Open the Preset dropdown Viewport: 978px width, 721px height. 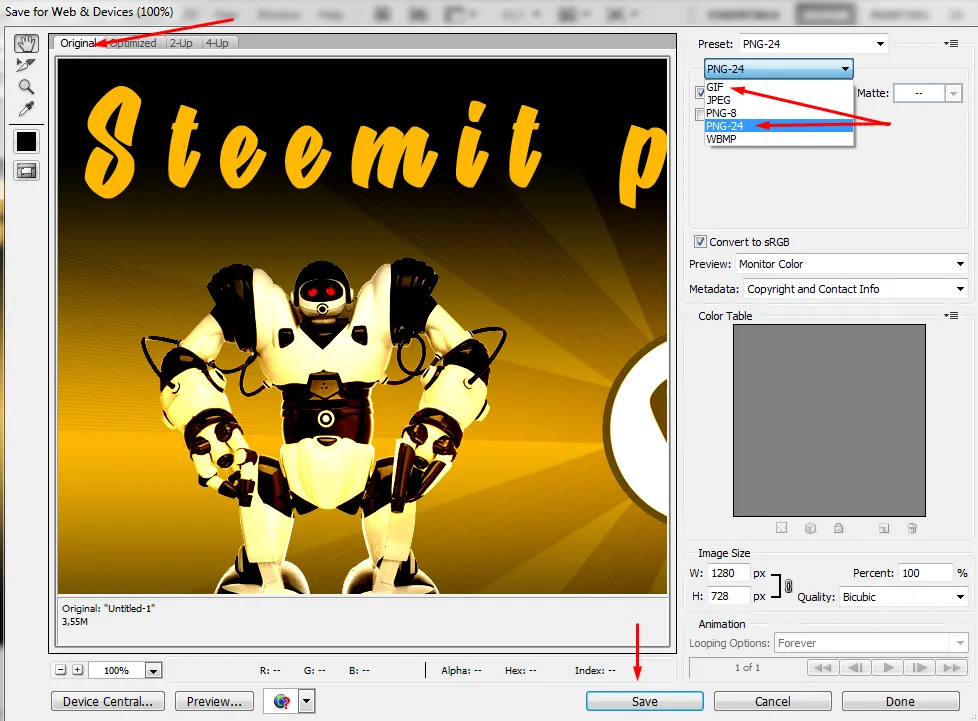tap(813, 44)
